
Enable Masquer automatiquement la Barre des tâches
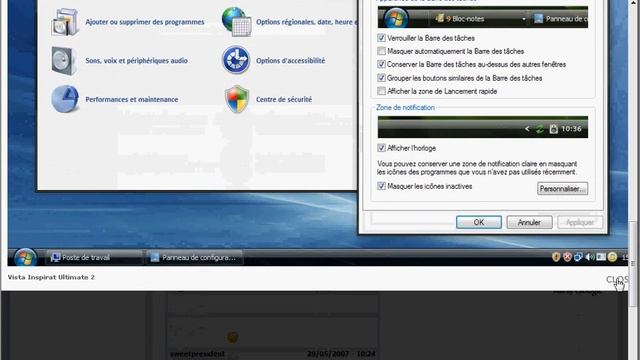point(381,51)
